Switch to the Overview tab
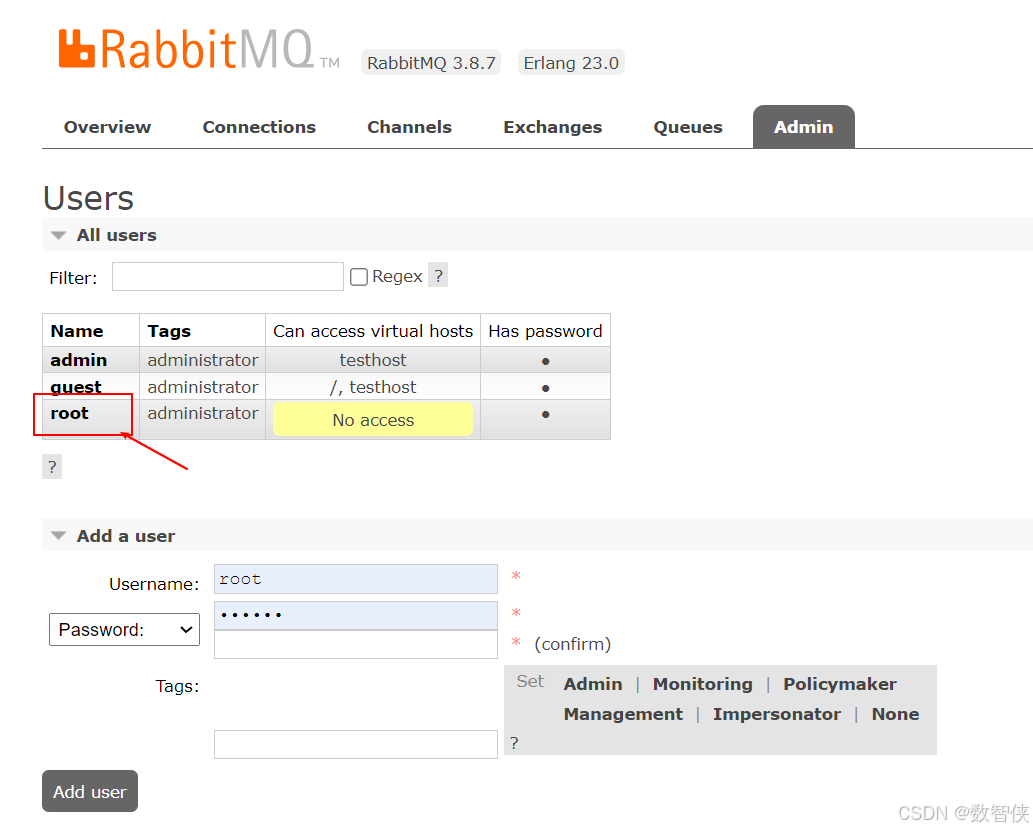Screen dimensions: 1033x831 (x=107, y=127)
